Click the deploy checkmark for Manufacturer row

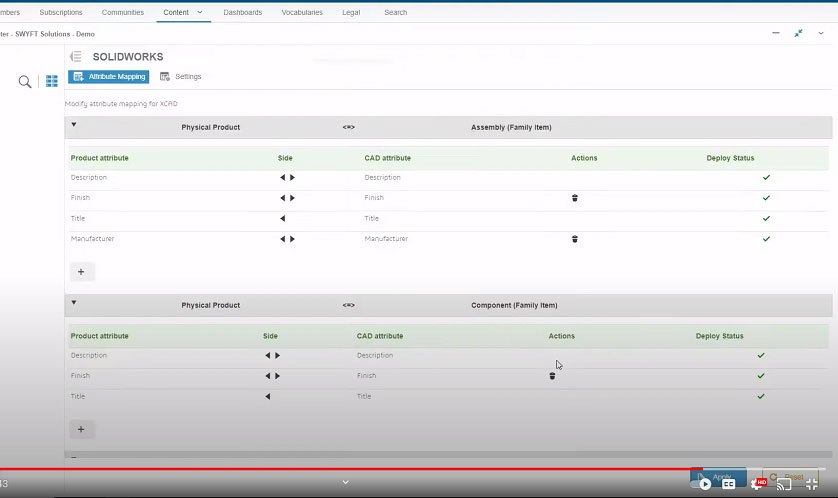pos(766,239)
